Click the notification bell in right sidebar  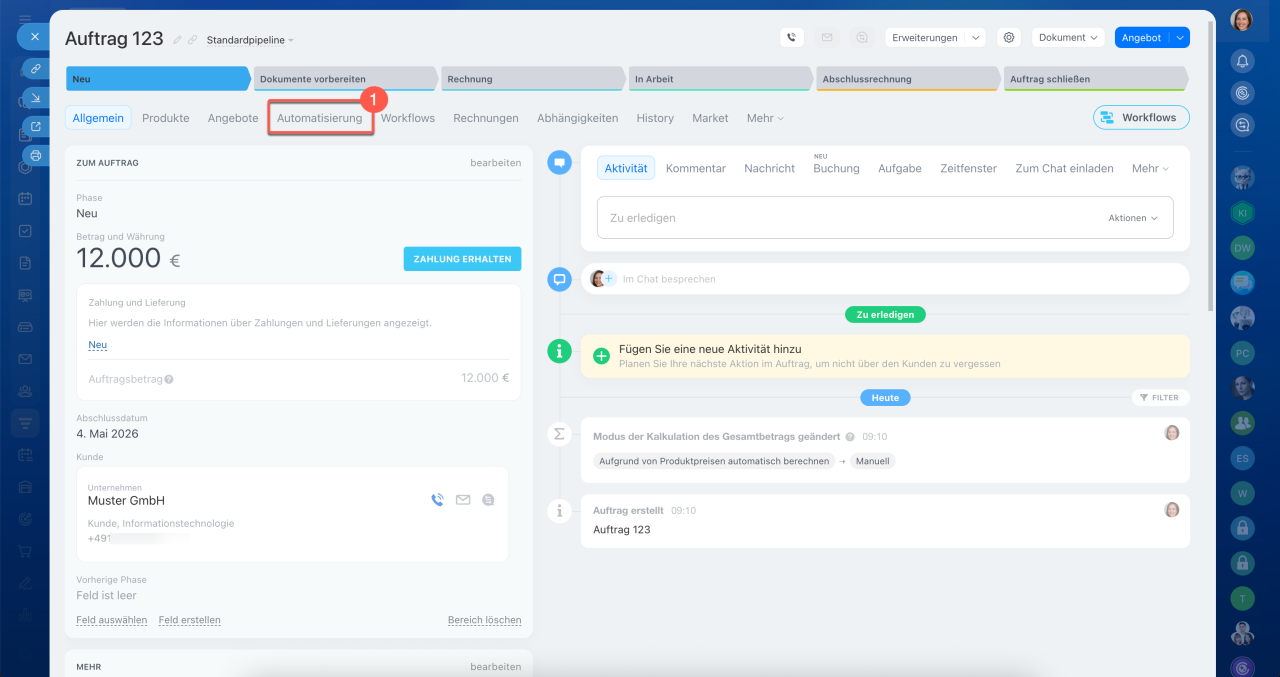(1242, 61)
